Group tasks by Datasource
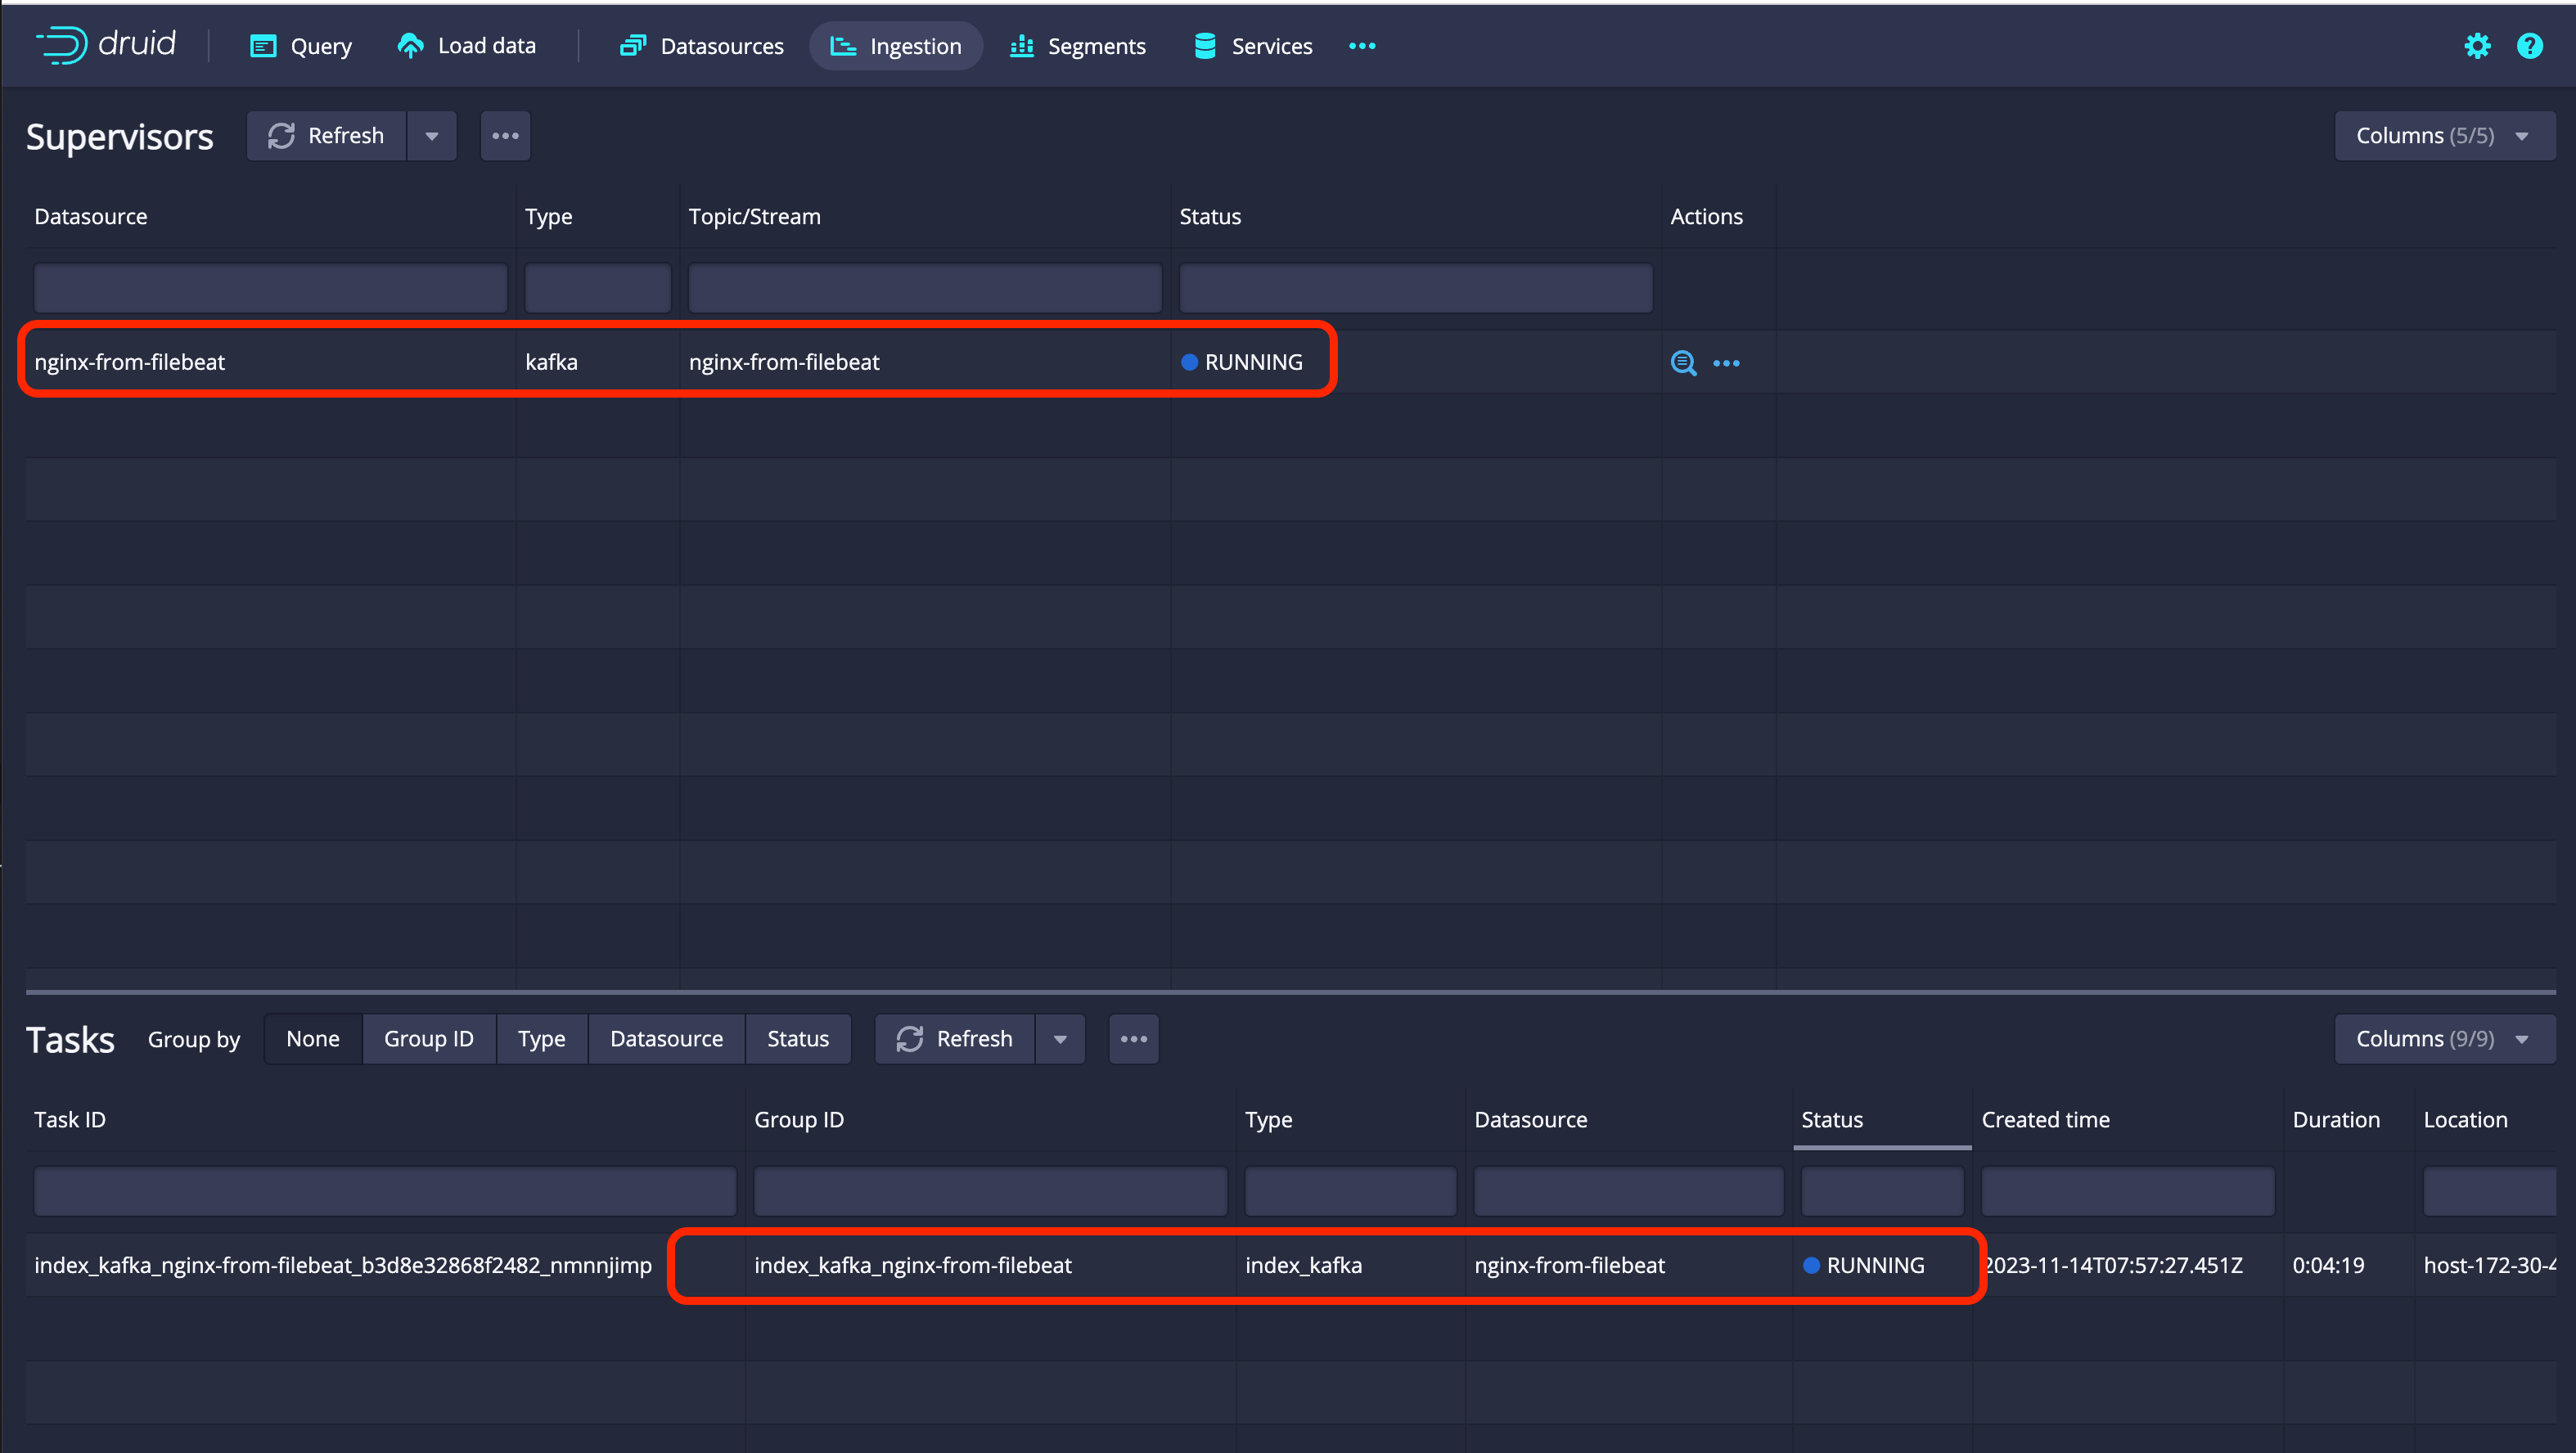The width and height of the screenshot is (2576, 1453). click(x=667, y=1039)
